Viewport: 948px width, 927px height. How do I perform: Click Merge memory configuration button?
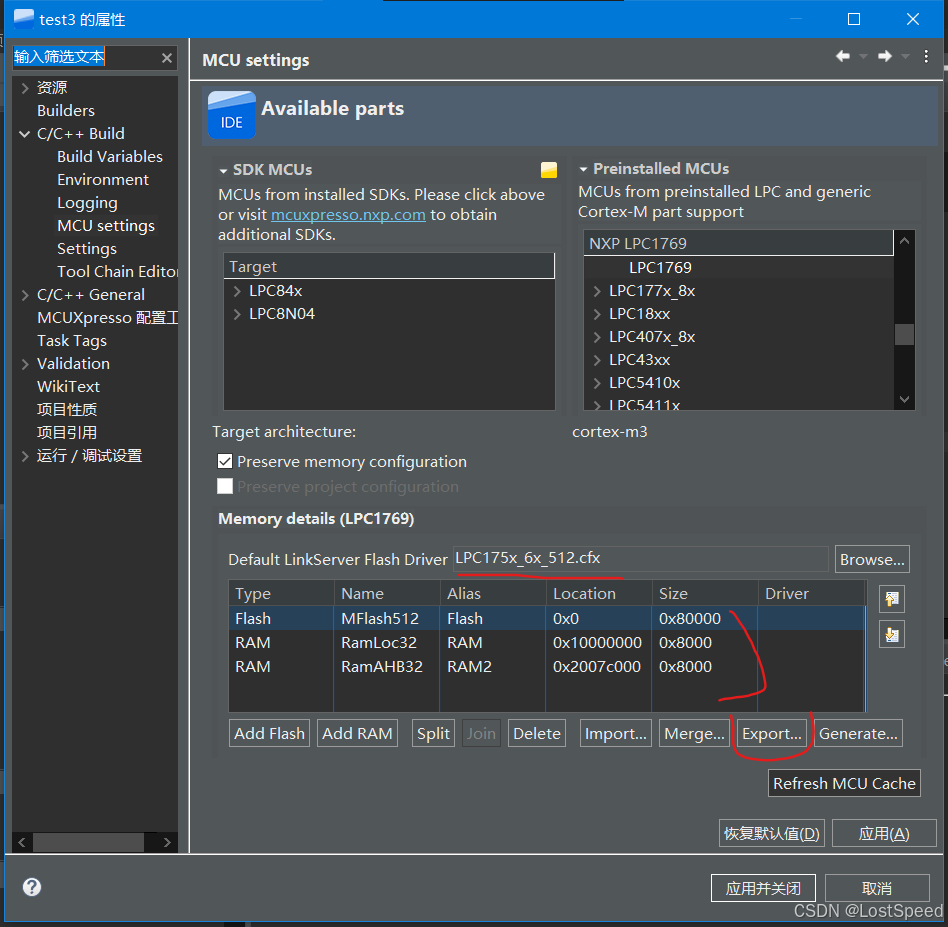[694, 733]
